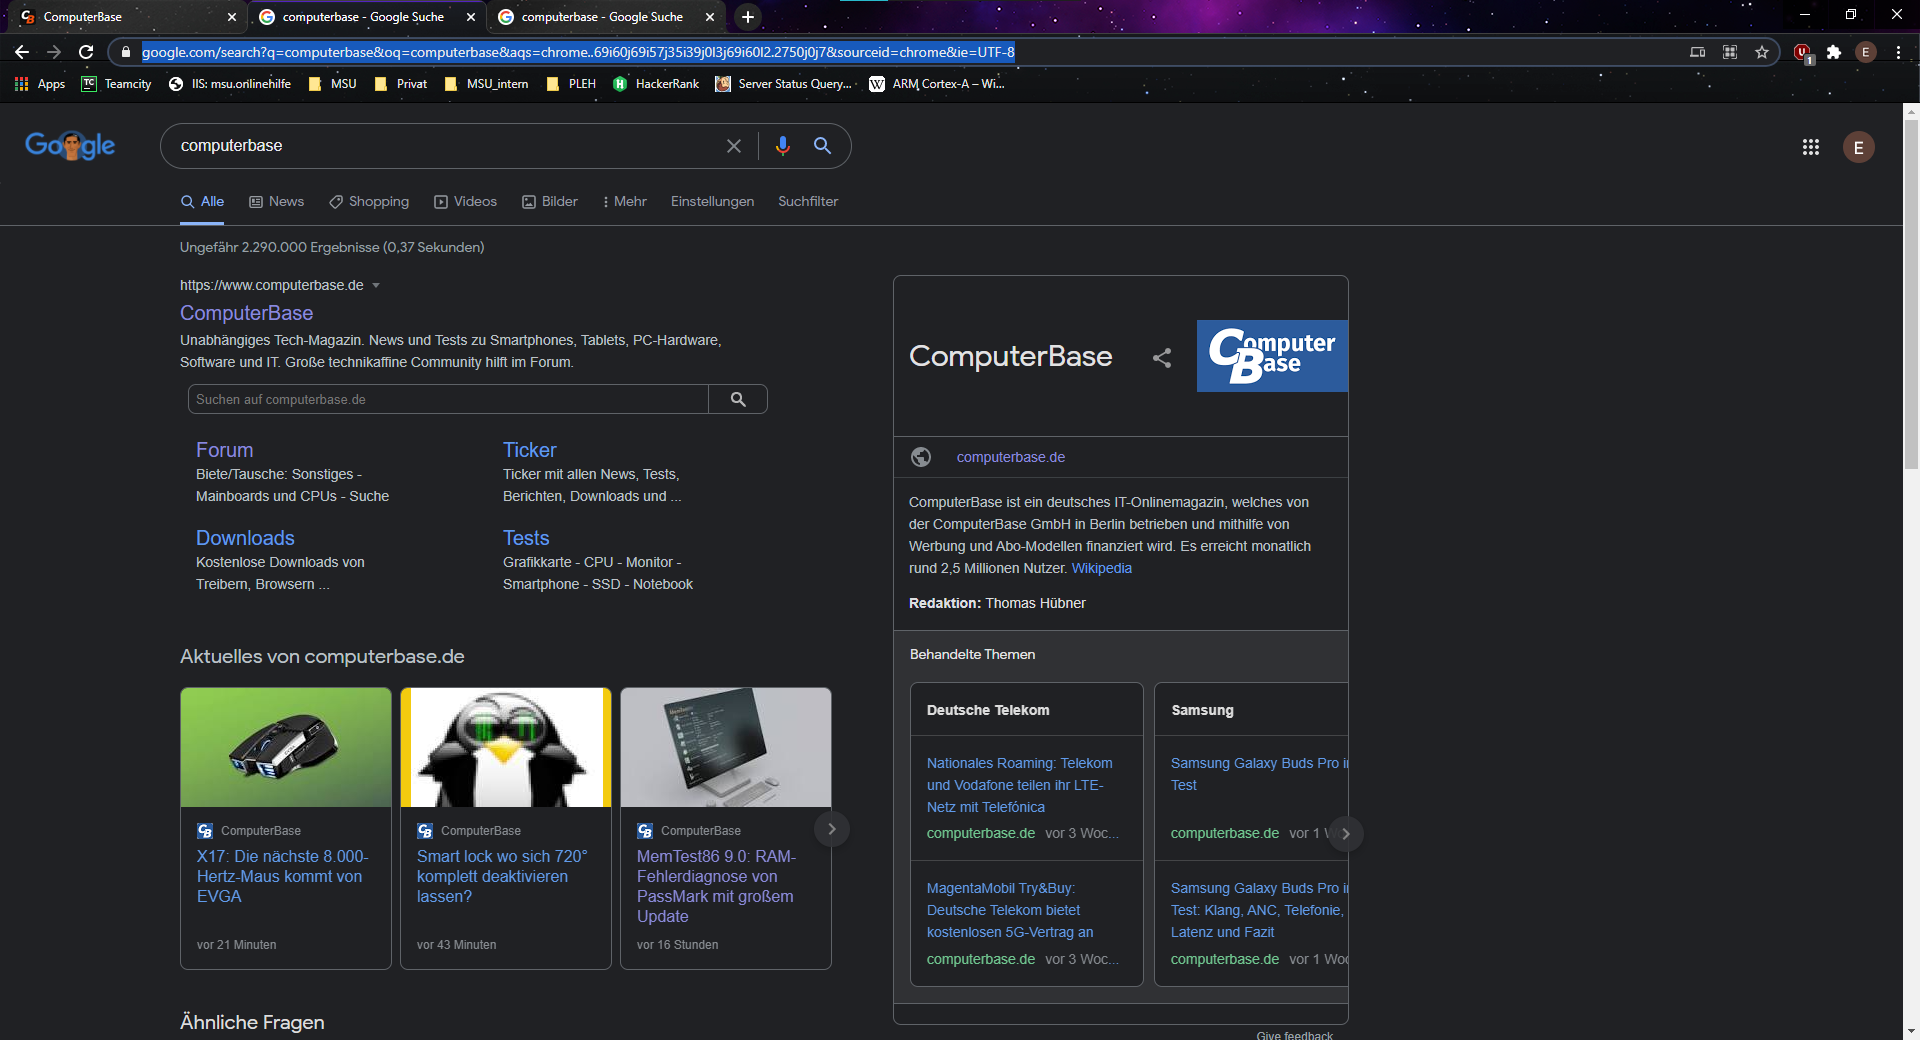Open Chrome's three-dot menu
The image size is (1920, 1040).
(1898, 52)
